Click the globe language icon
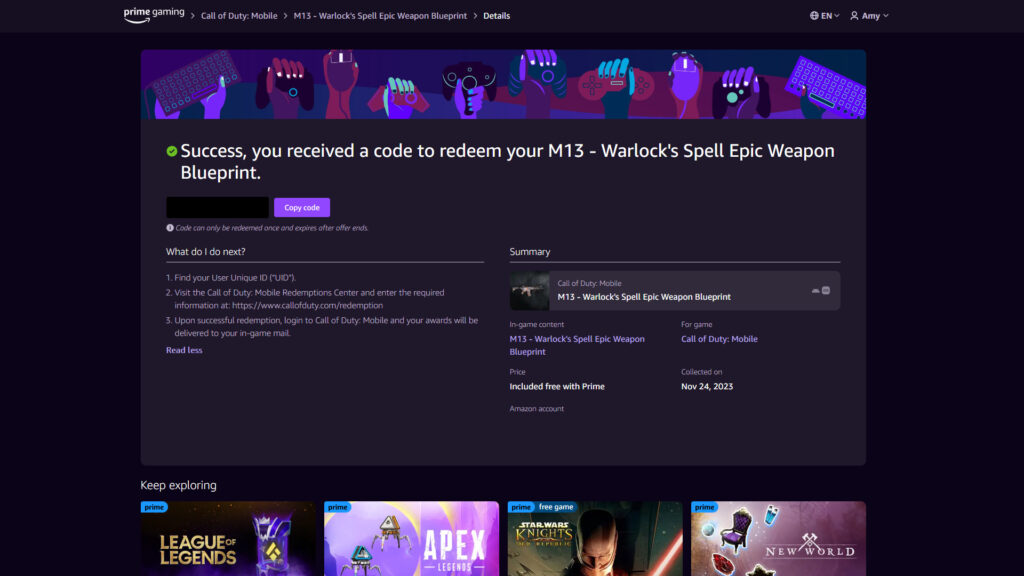The image size is (1024, 576). (815, 16)
